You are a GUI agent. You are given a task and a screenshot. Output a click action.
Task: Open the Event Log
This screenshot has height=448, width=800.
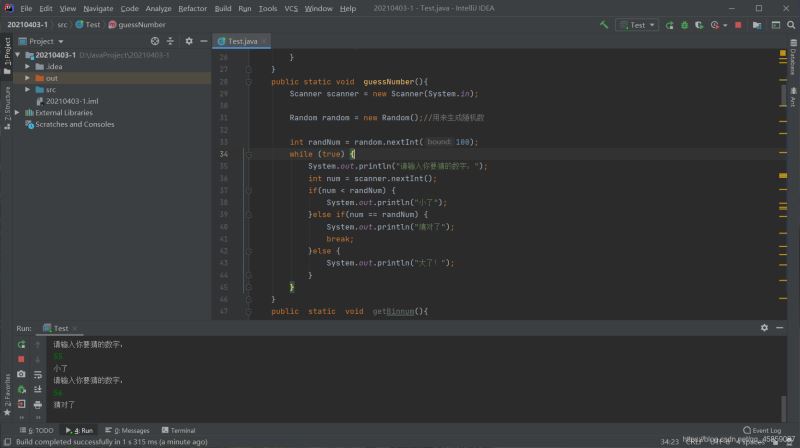click(763, 430)
